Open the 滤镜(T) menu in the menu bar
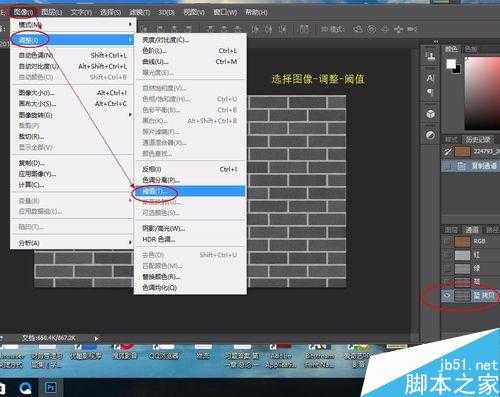 [140, 12]
